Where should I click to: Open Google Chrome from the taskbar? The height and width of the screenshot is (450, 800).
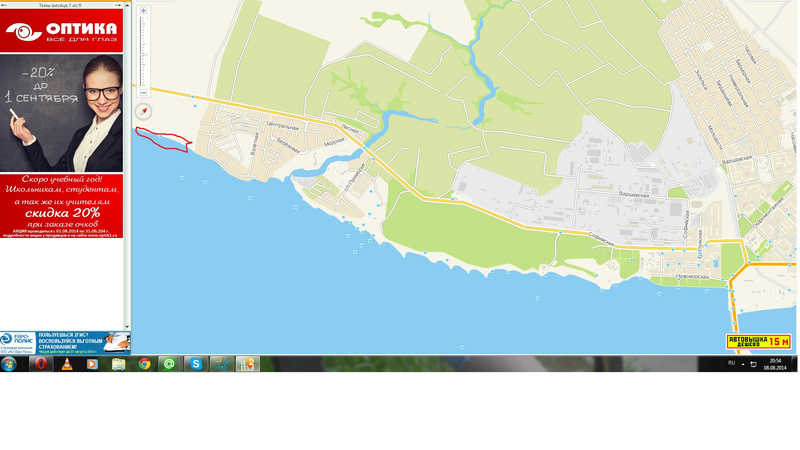(144, 364)
